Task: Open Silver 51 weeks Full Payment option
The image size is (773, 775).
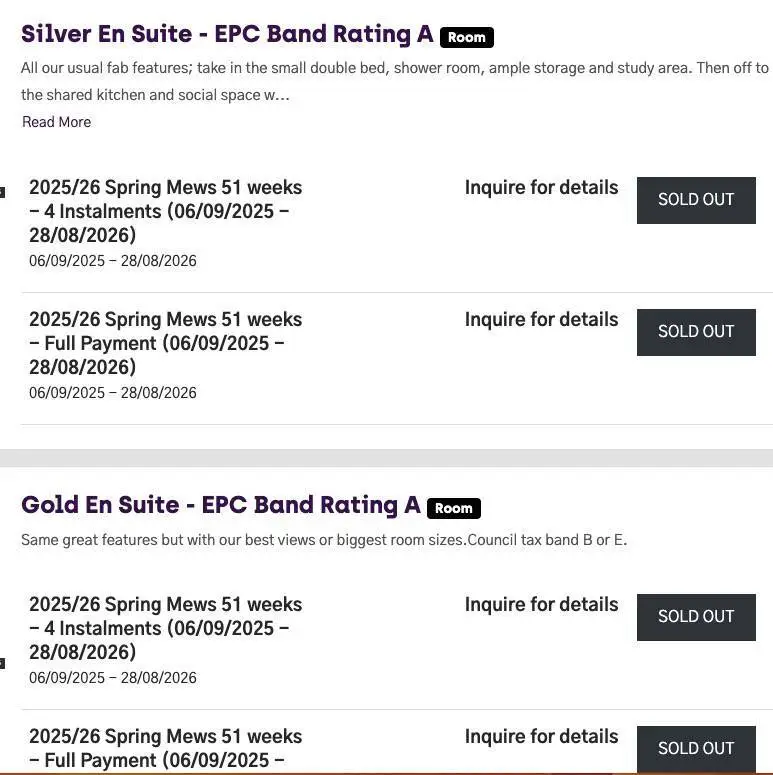Action: [x=166, y=343]
